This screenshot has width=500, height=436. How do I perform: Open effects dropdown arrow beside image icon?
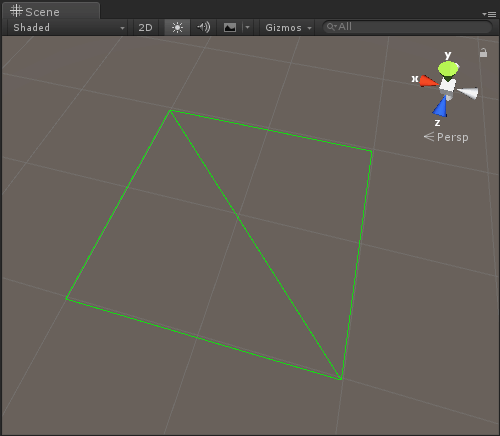pyautogui.click(x=247, y=27)
